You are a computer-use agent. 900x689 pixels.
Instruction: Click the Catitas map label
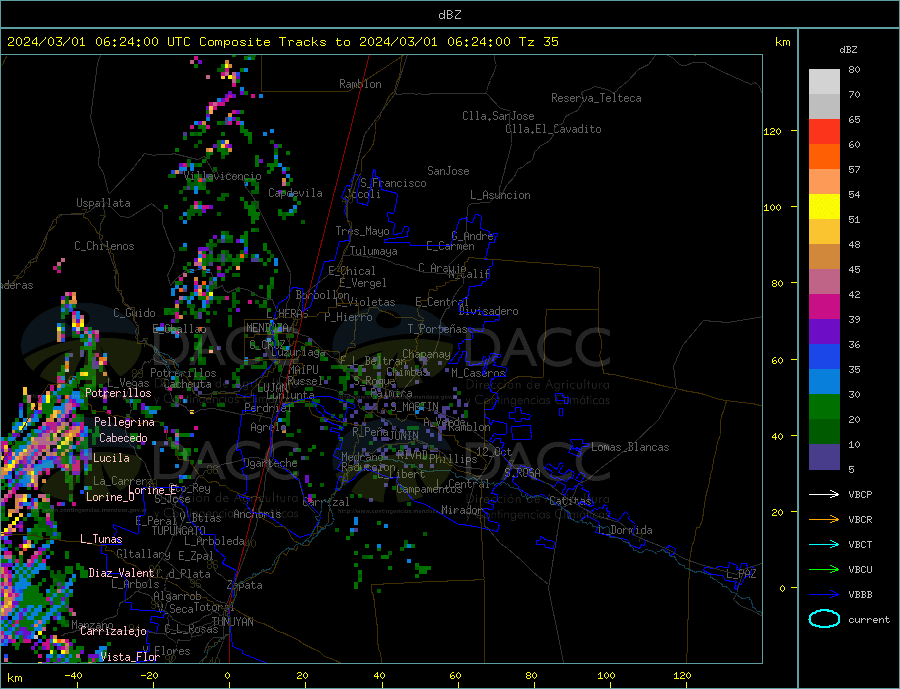tap(570, 501)
